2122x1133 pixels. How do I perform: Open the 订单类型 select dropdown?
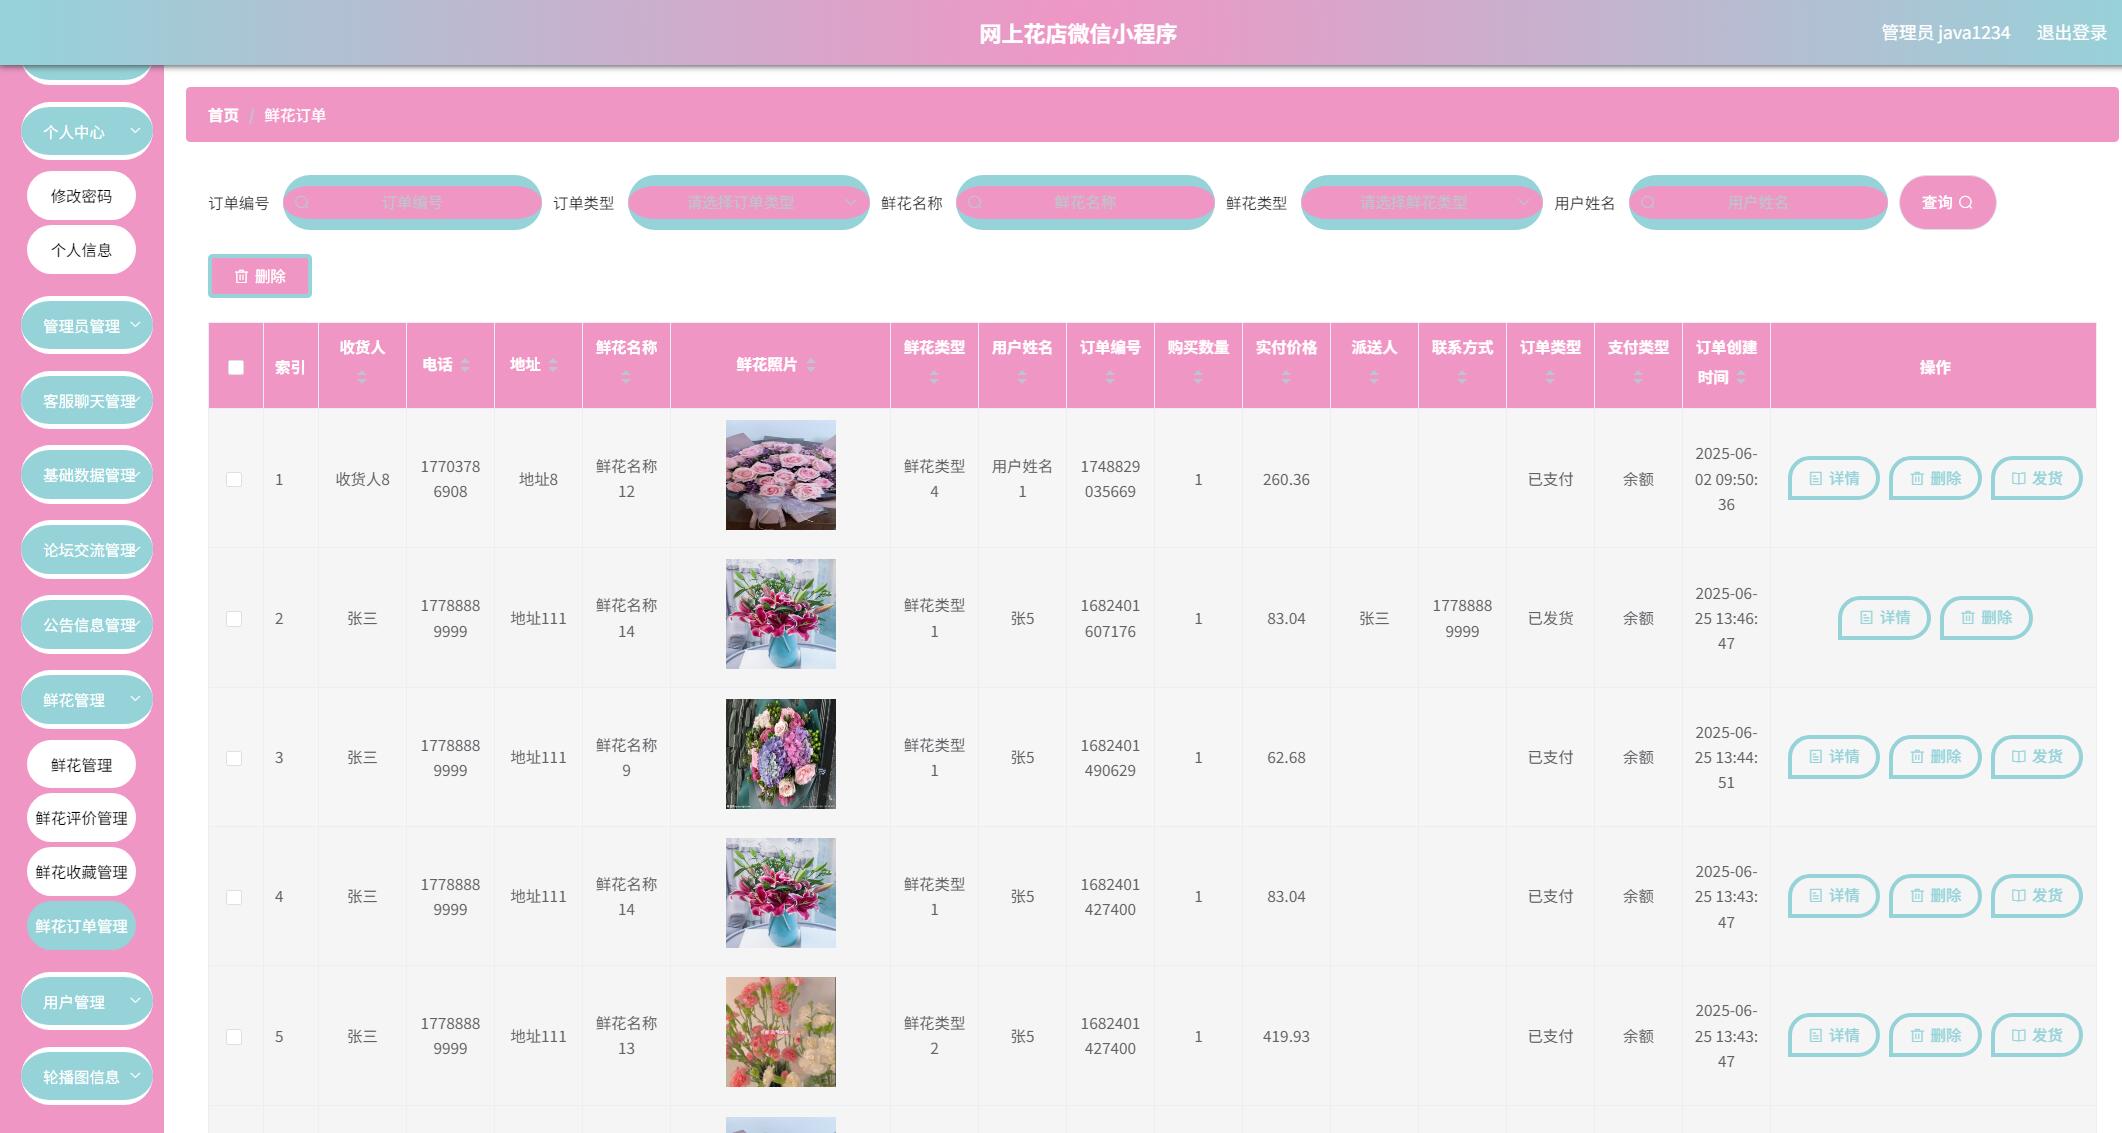pos(749,202)
